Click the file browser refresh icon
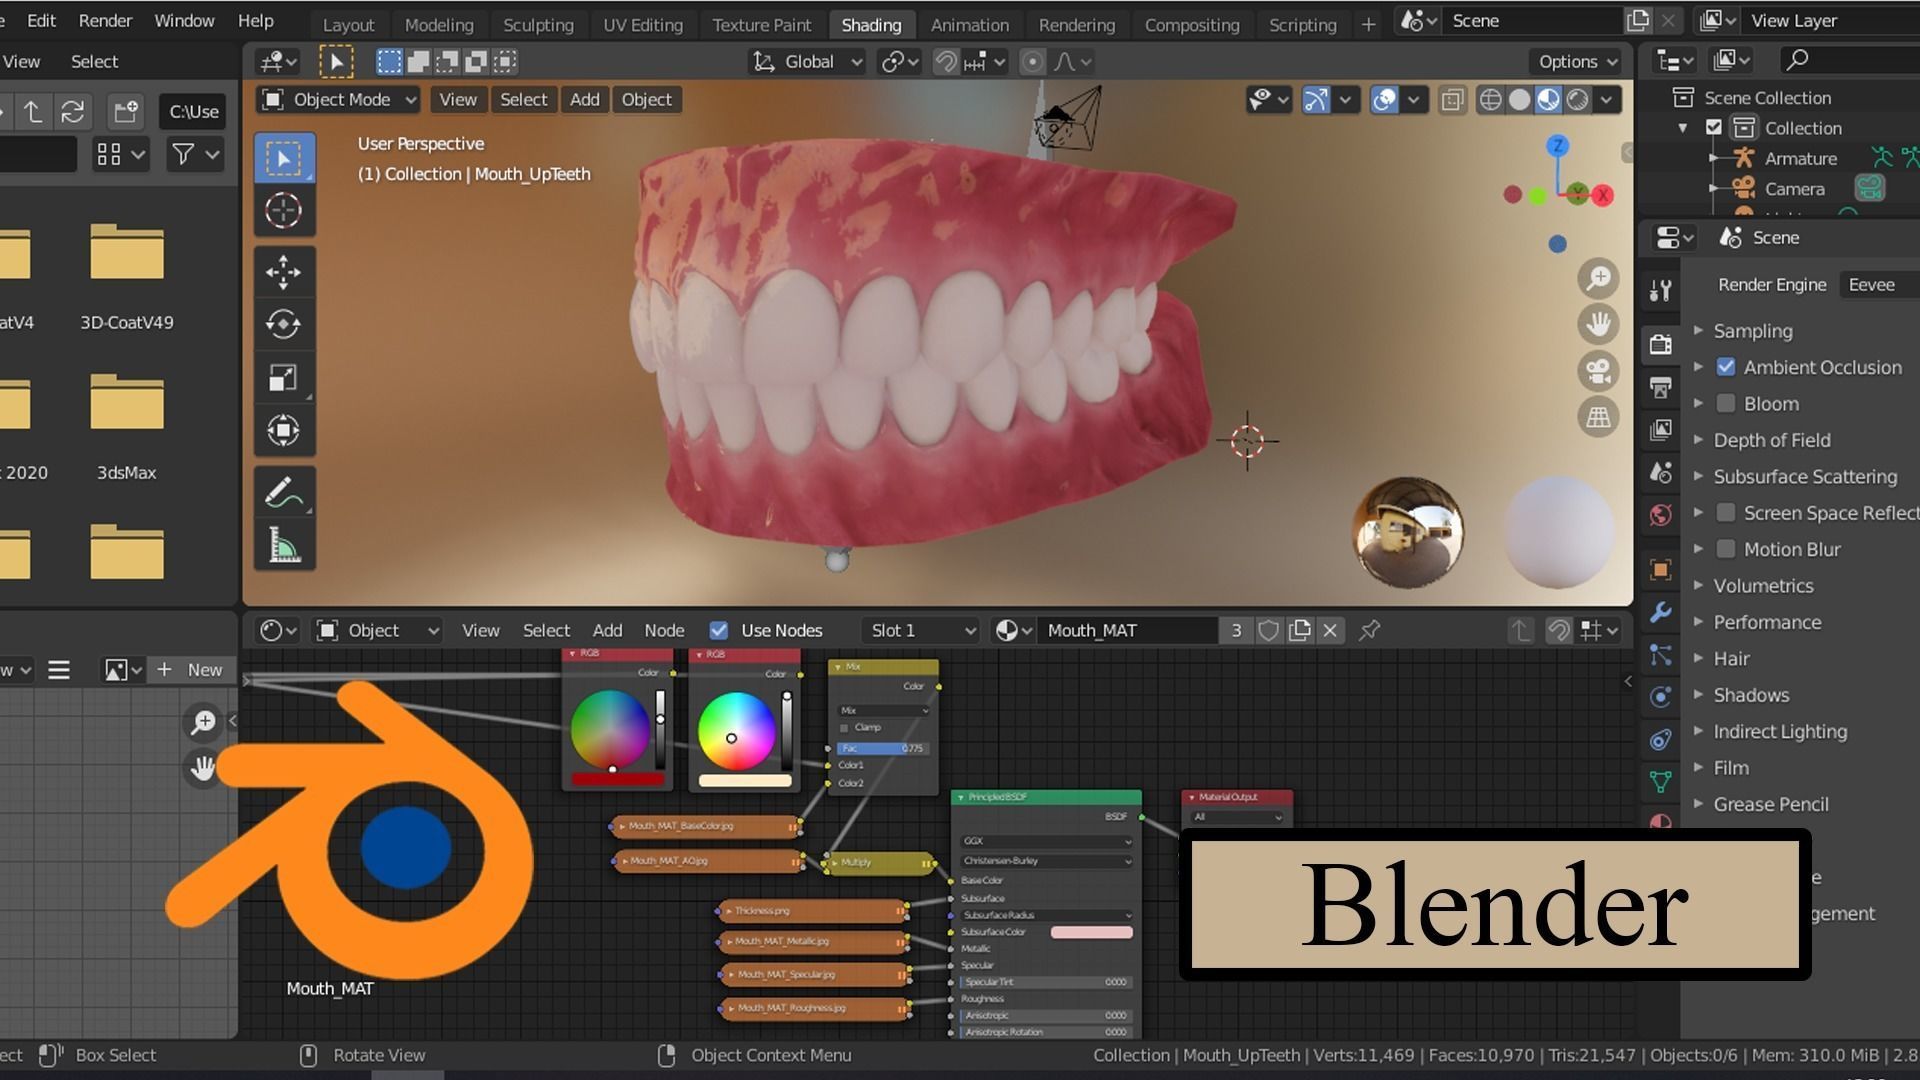1920x1080 pixels. 72,112
